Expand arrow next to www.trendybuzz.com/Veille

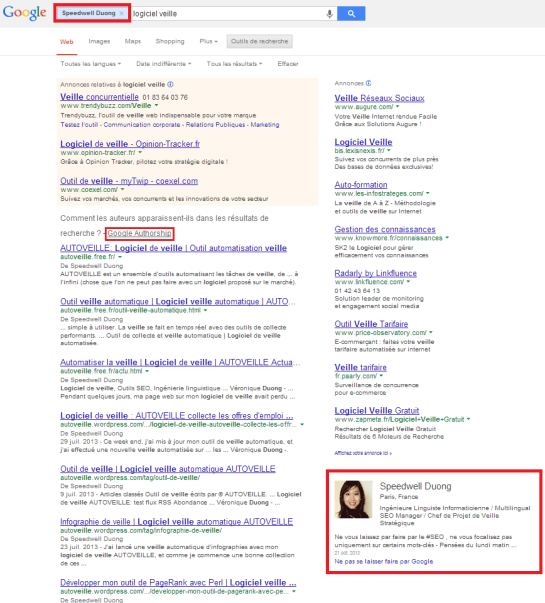click(157, 105)
